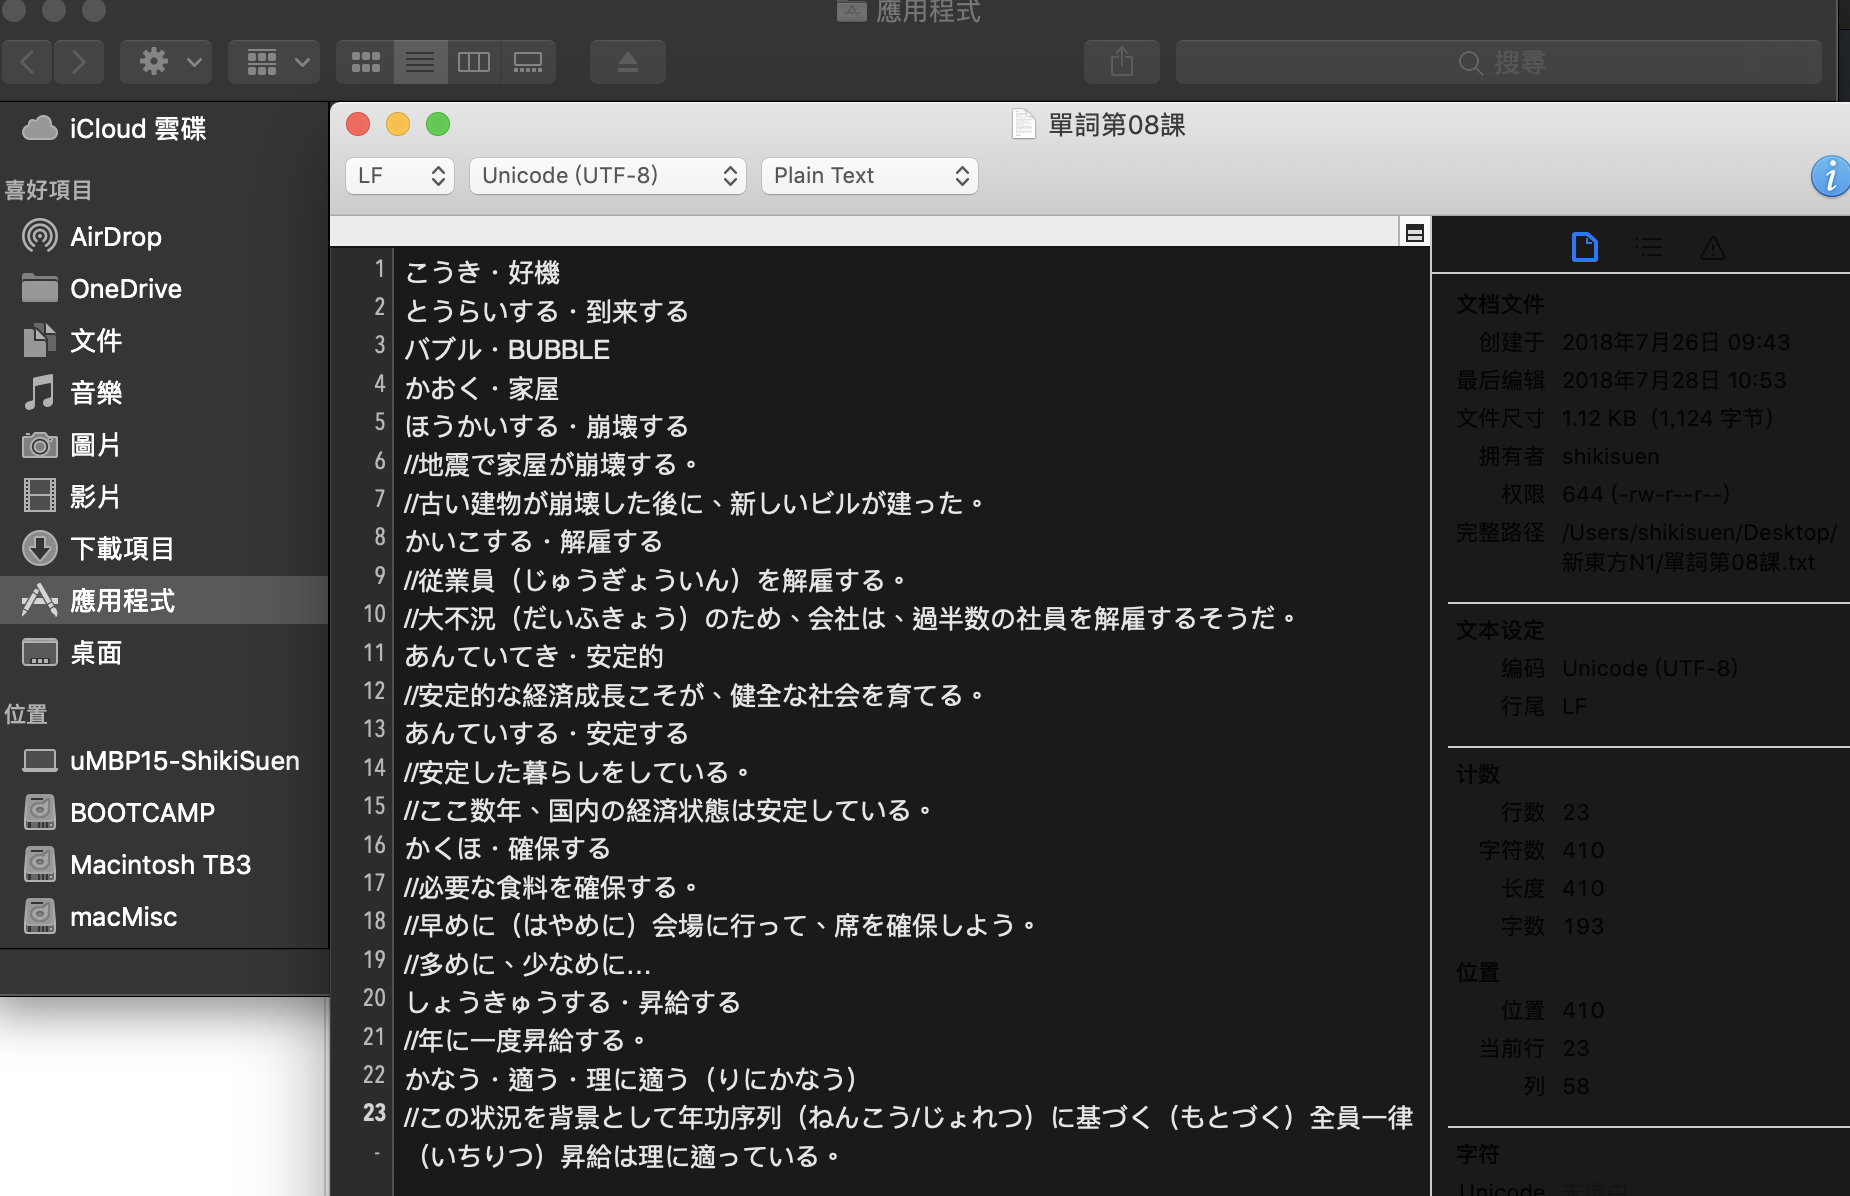The width and height of the screenshot is (1850, 1196).
Task: Switch to the outline list tab icon
Action: tap(1649, 247)
